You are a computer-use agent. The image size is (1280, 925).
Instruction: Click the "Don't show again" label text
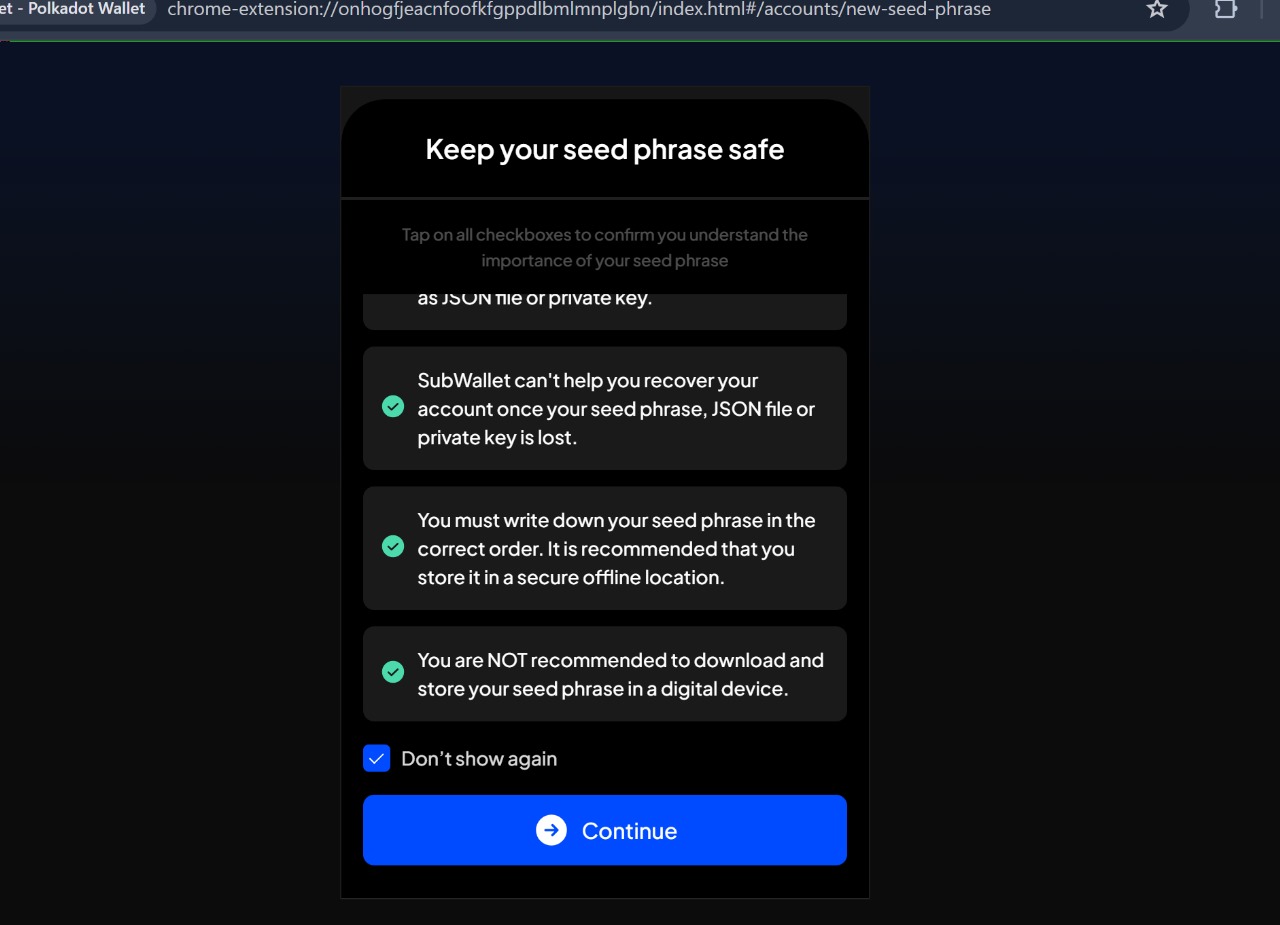pos(479,759)
